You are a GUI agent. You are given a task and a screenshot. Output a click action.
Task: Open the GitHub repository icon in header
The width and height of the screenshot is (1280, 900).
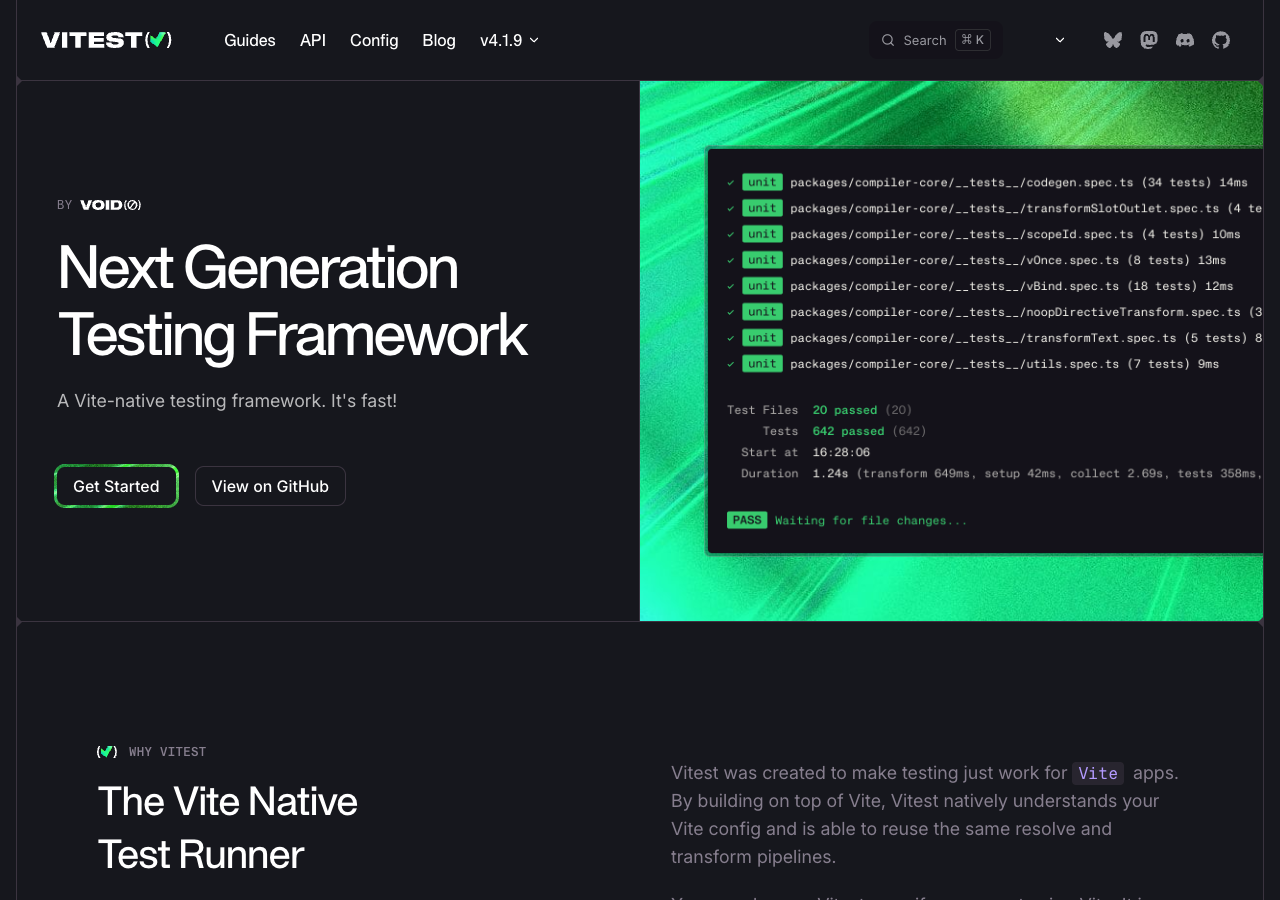1221,40
